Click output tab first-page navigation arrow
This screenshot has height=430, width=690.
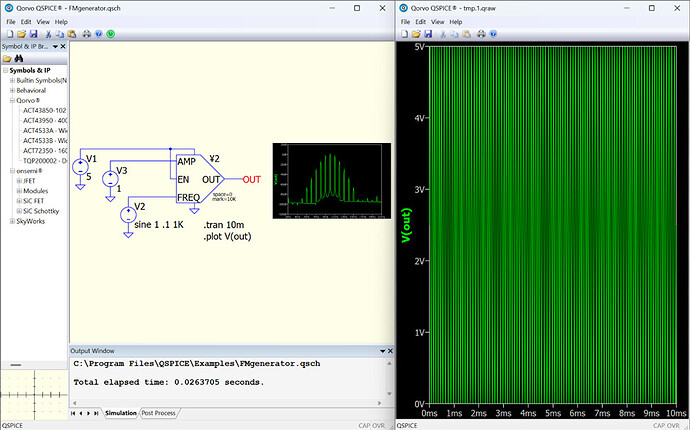click(x=73, y=413)
